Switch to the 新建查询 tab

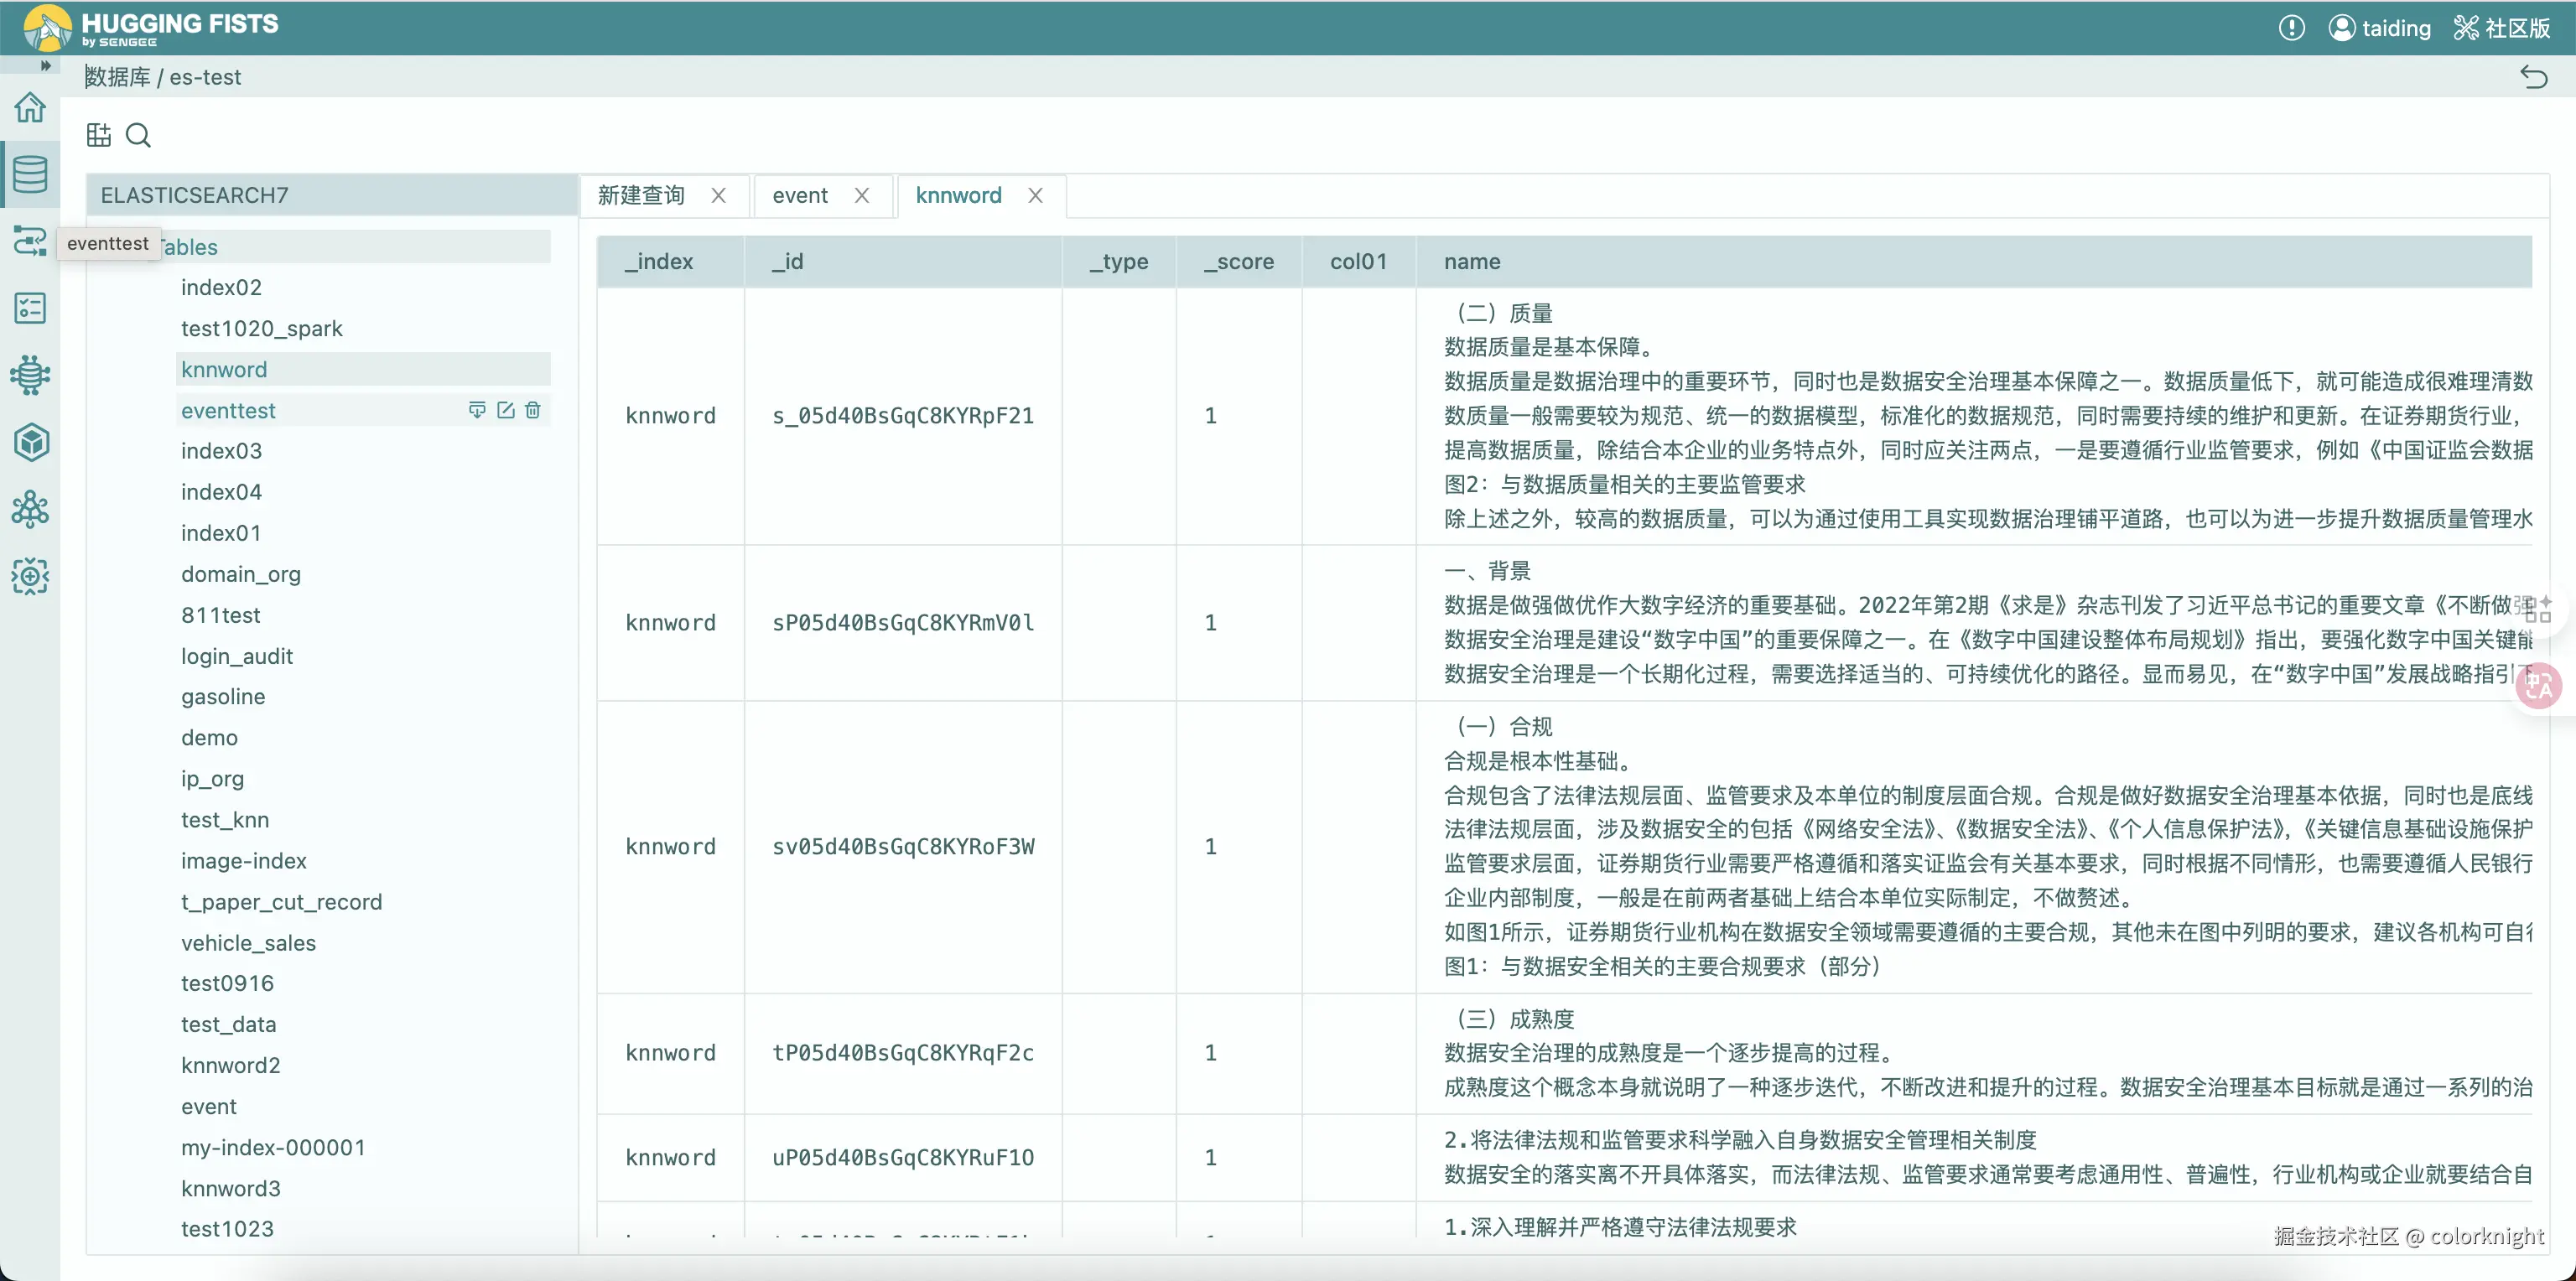coord(641,195)
